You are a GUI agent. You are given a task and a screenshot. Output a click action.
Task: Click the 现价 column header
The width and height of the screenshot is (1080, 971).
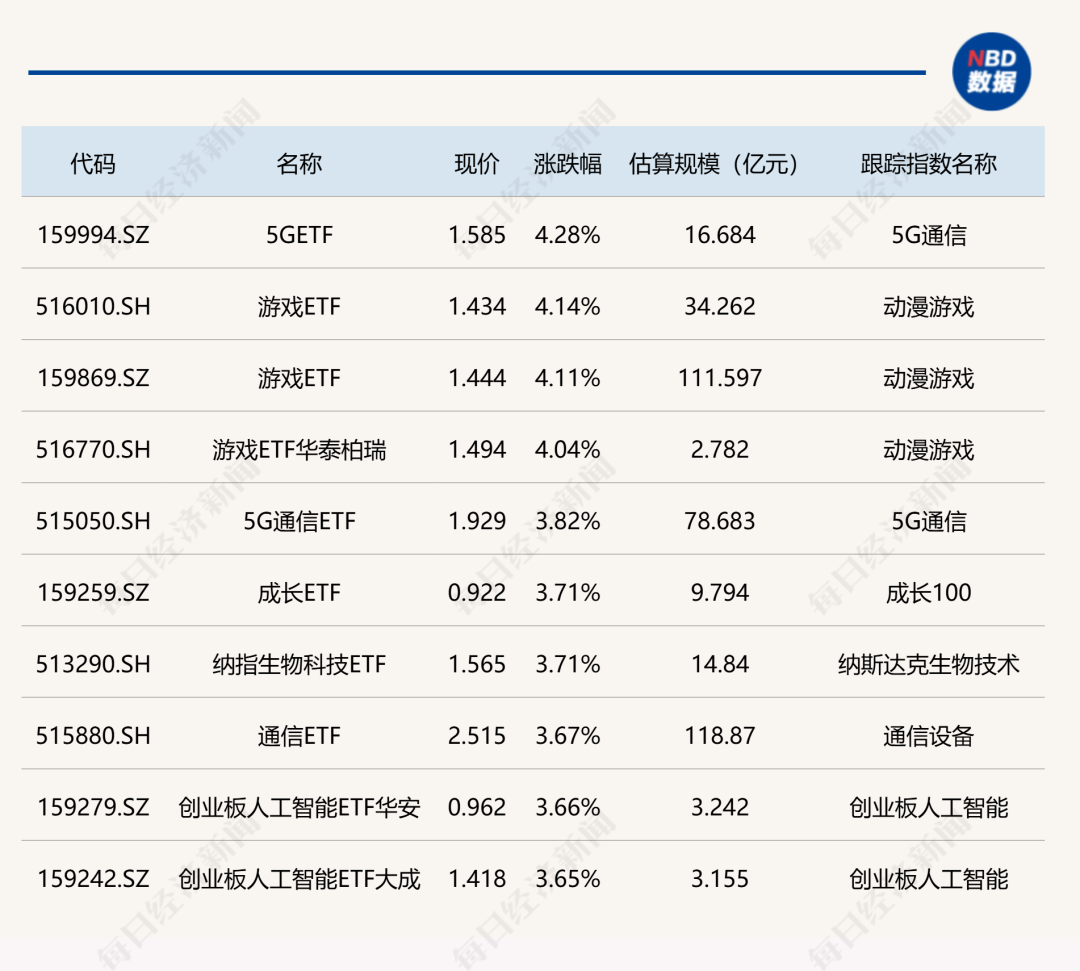coord(476,164)
